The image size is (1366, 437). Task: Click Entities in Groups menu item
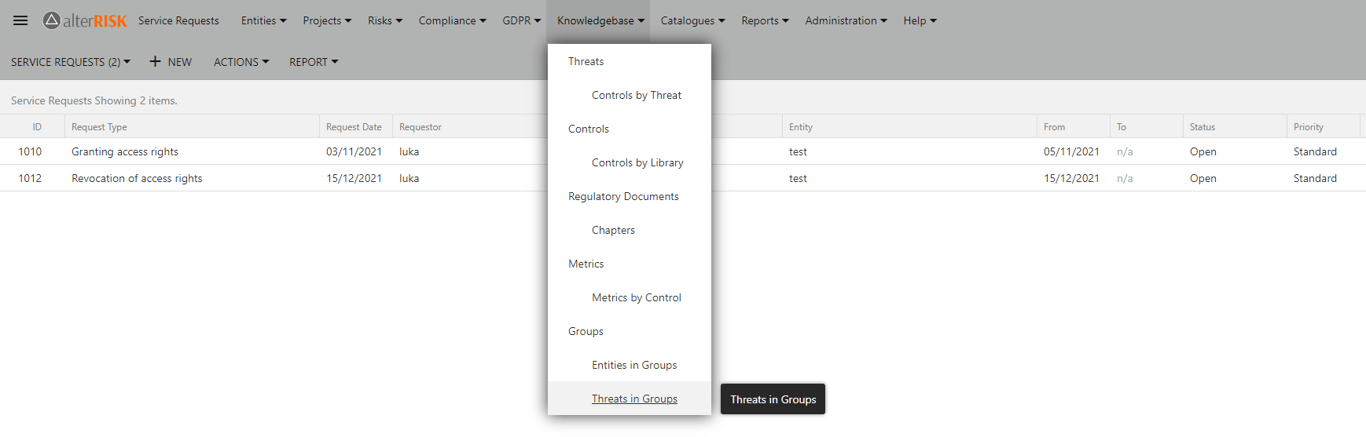click(634, 365)
